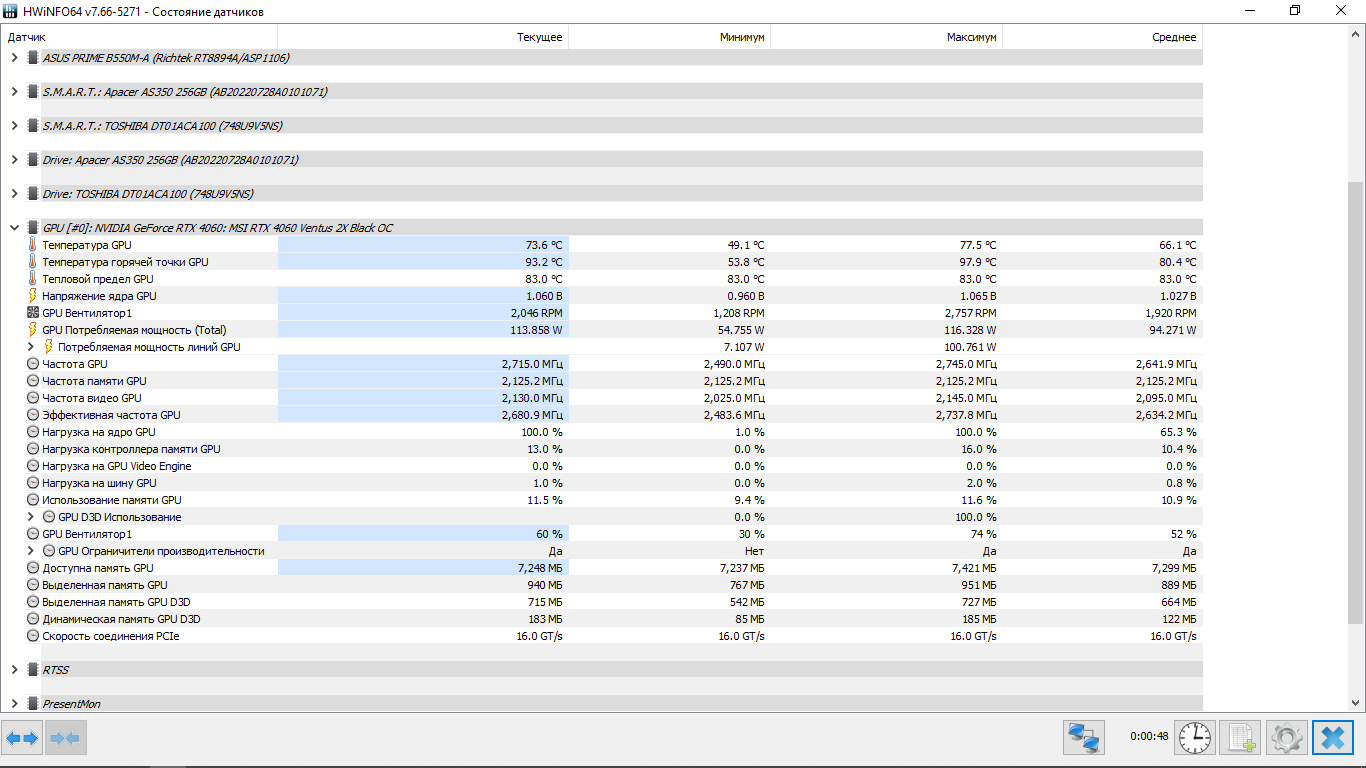Click the greyed collapse-columns arrows button
Viewport: 1366px width, 768px height.
tap(65, 738)
